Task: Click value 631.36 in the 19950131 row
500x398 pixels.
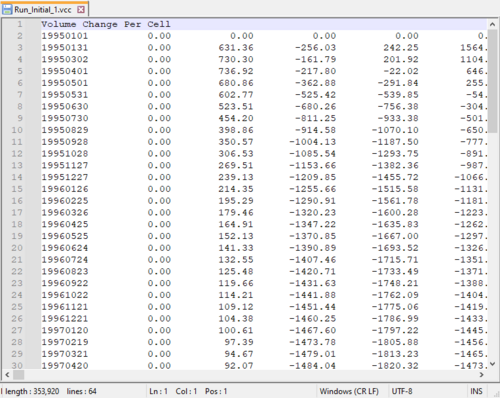Action: [236, 48]
